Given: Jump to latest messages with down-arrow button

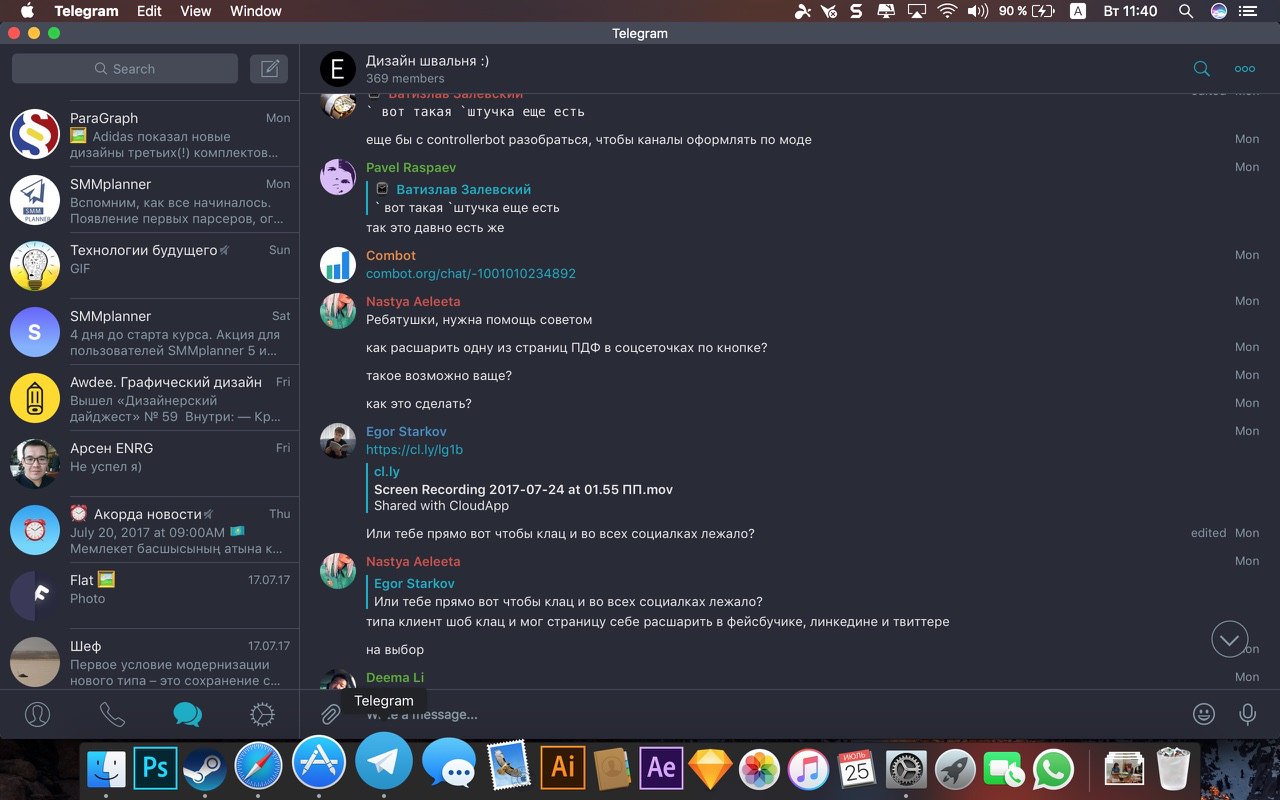Looking at the screenshot, I should point(1230,639).
